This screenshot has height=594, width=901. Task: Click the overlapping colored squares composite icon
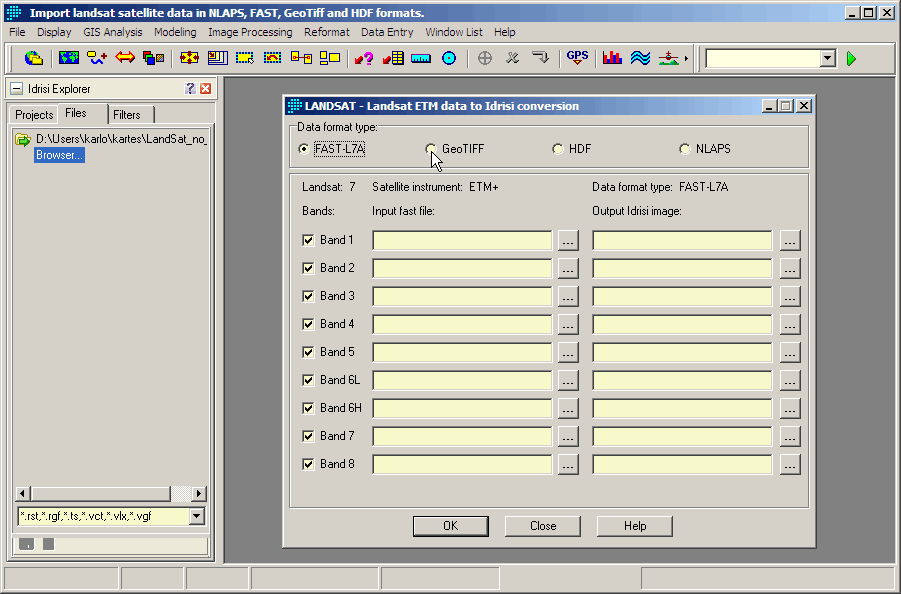click(x=153, y=58)
